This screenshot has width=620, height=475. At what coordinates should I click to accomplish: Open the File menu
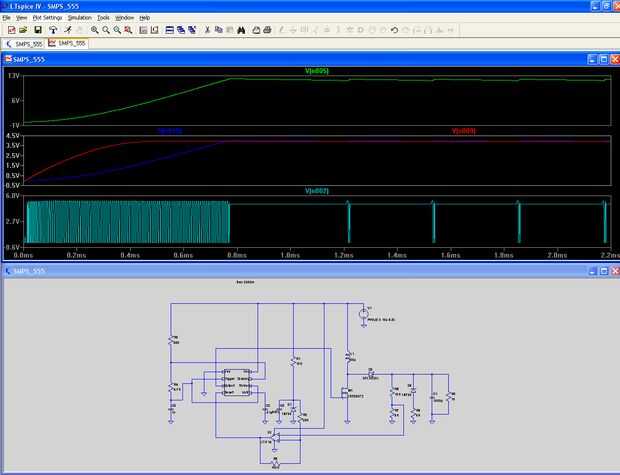(7, 18)
